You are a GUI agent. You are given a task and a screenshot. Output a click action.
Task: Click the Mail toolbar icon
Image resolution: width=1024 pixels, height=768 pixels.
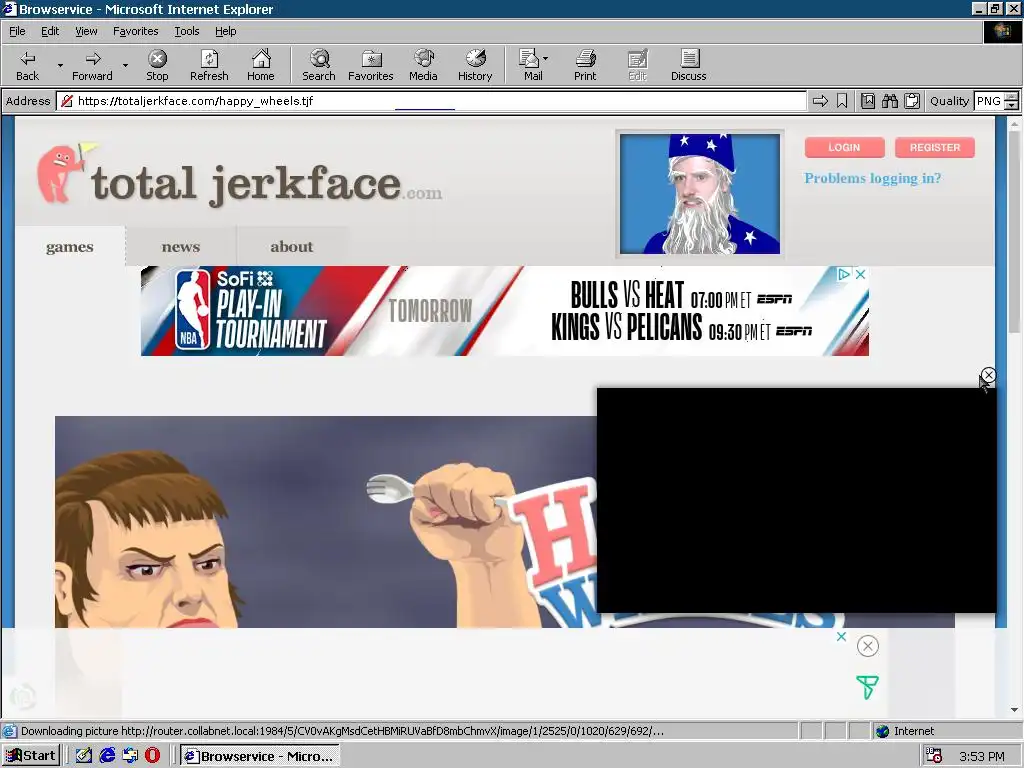pyautogui.click(x=530, y=65)
